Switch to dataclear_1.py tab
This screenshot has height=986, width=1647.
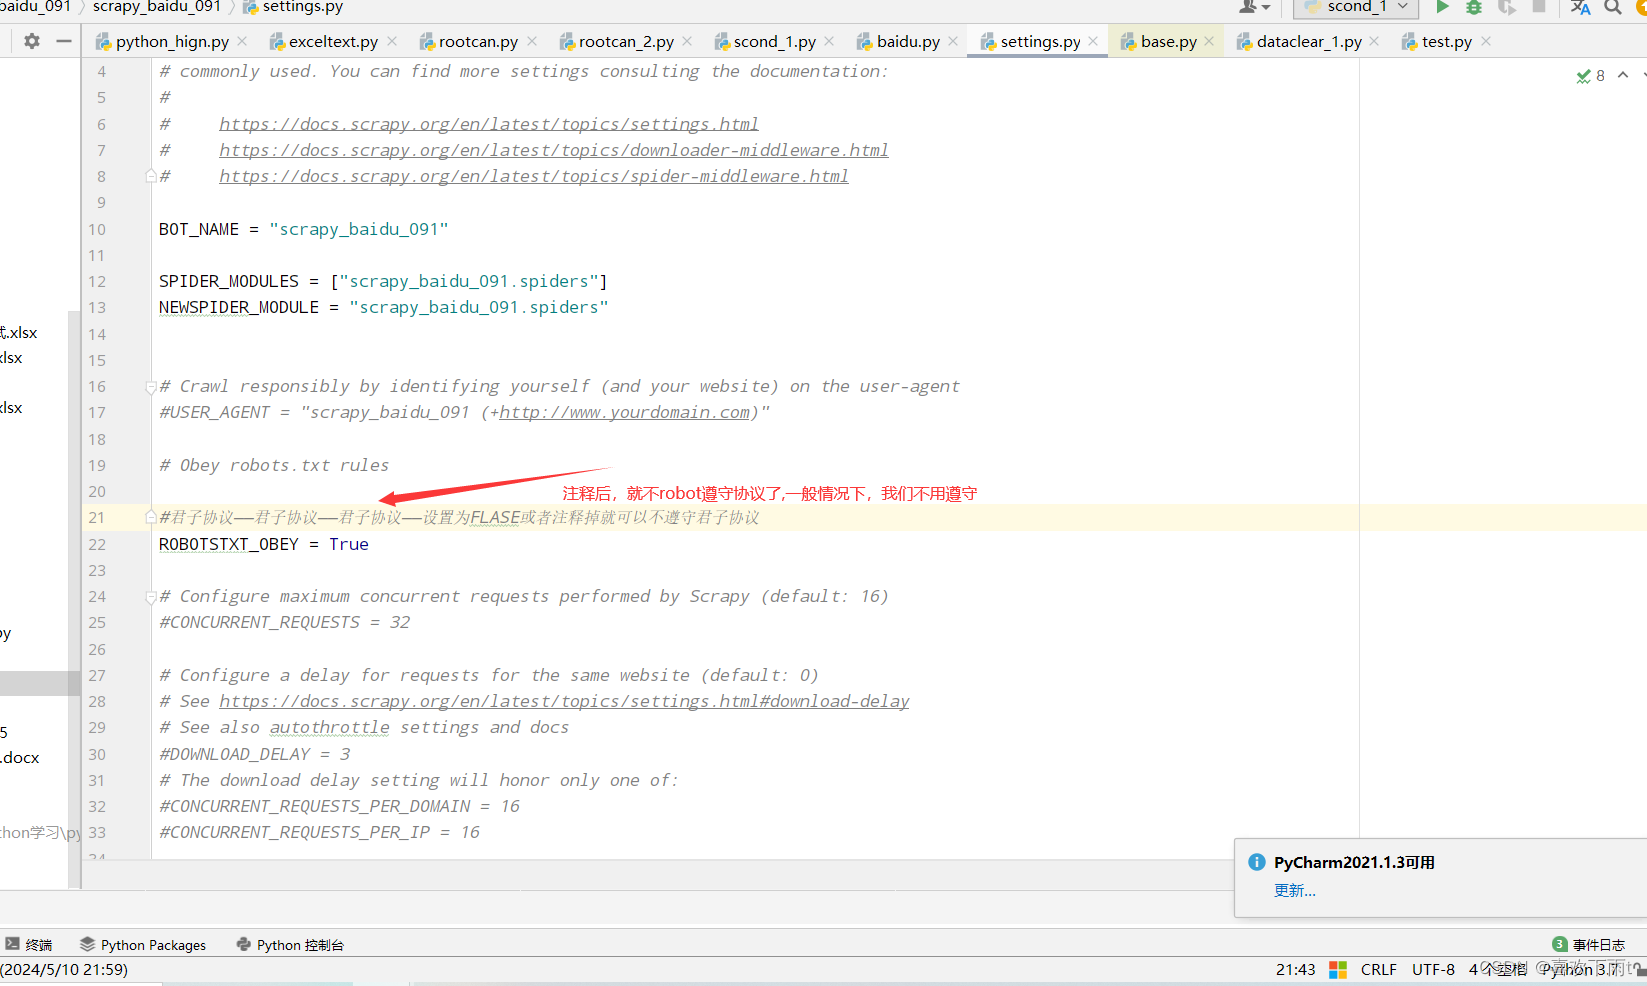click(x=1309, y=42)
